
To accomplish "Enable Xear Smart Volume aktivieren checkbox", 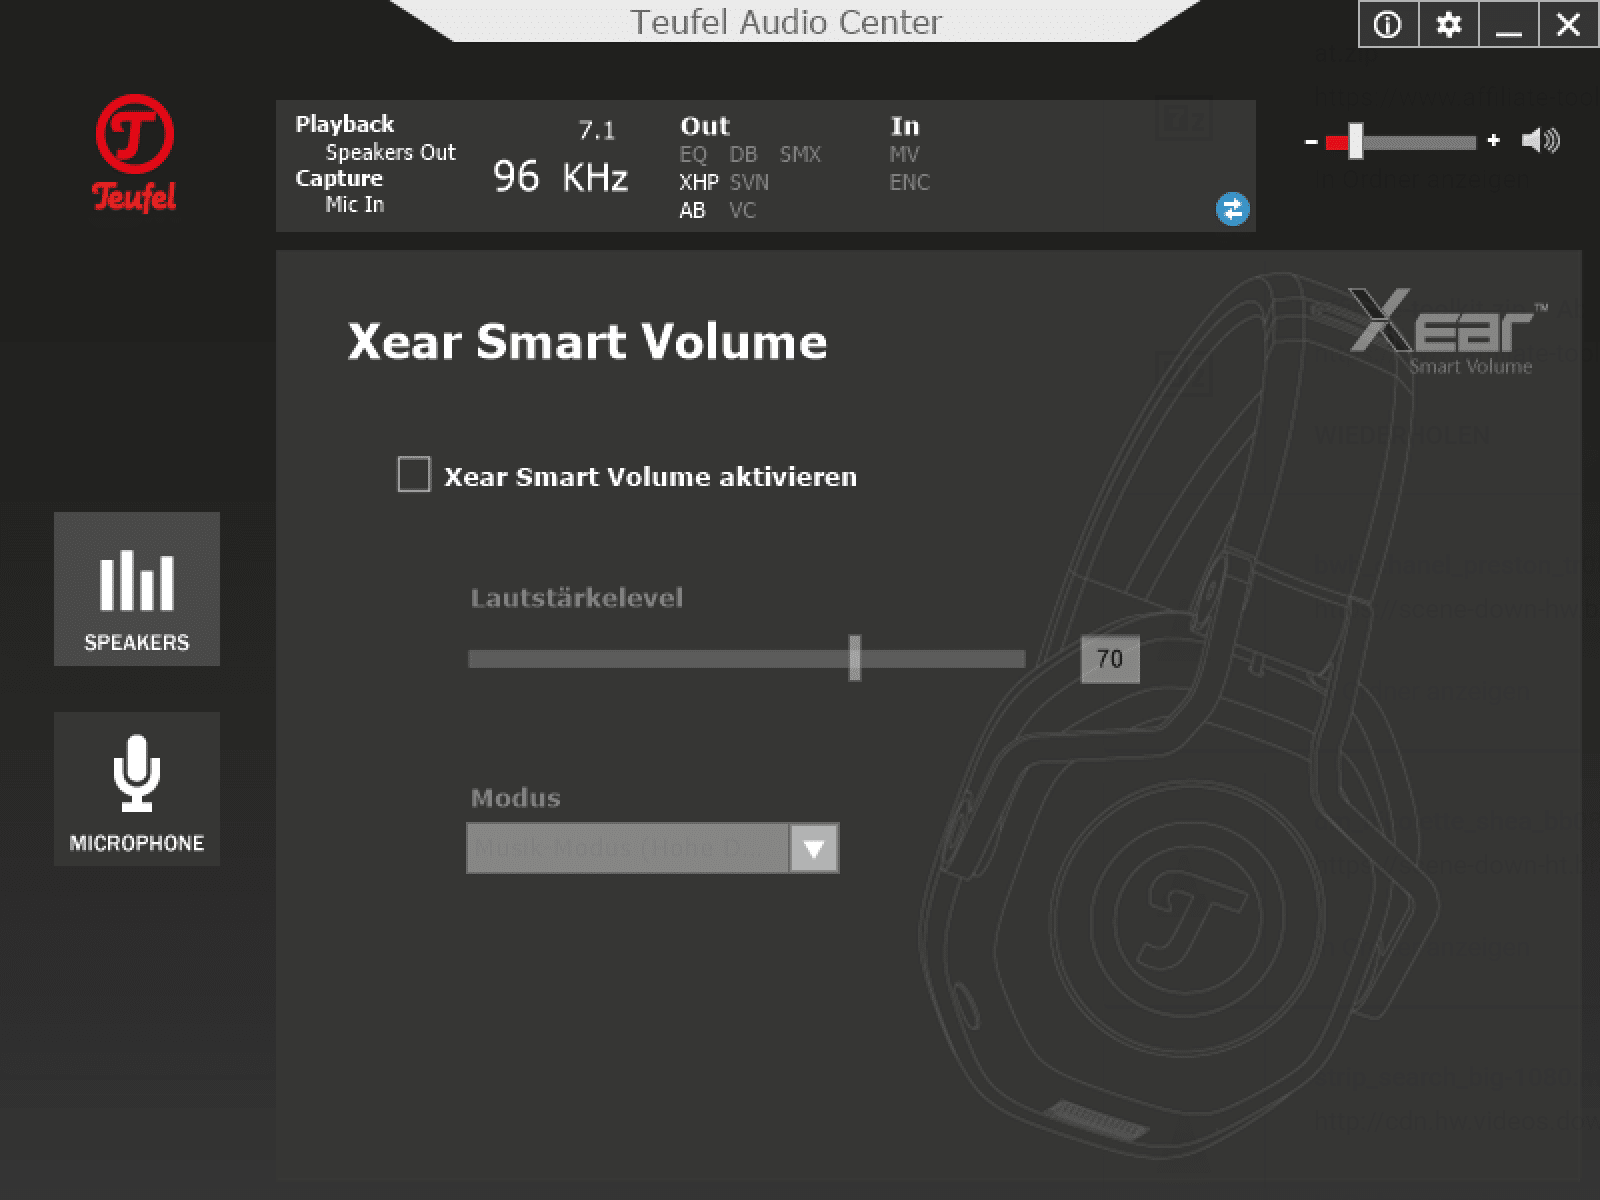I will point(414,475).
